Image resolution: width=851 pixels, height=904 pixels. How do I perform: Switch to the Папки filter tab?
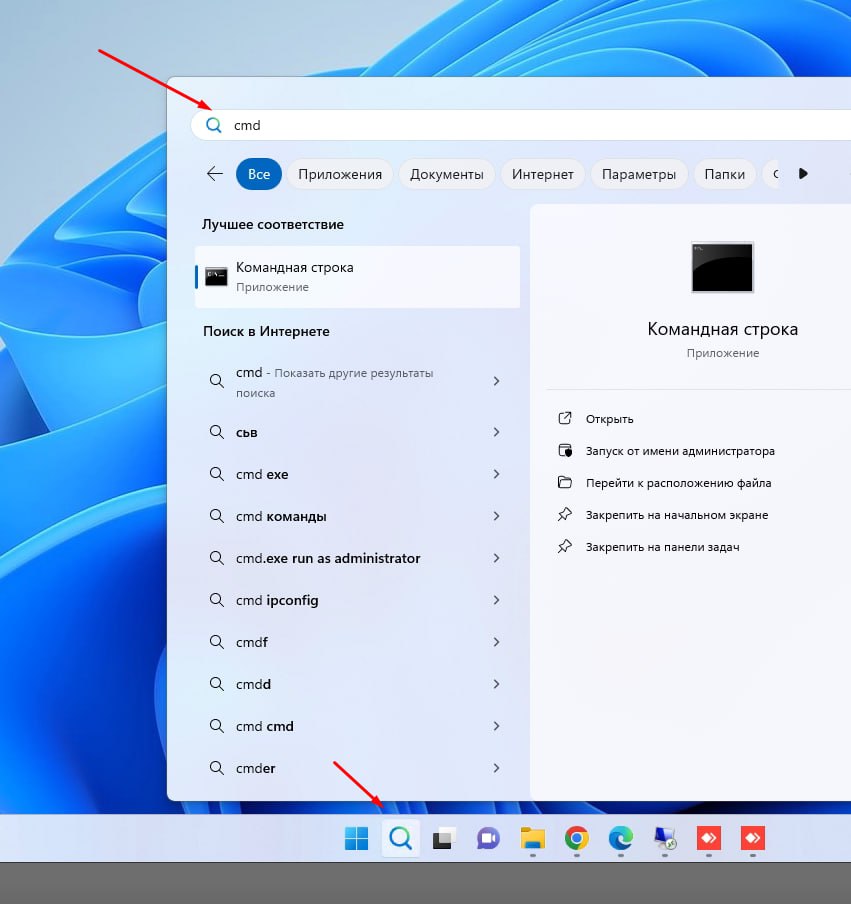click(x=725, y=174)
